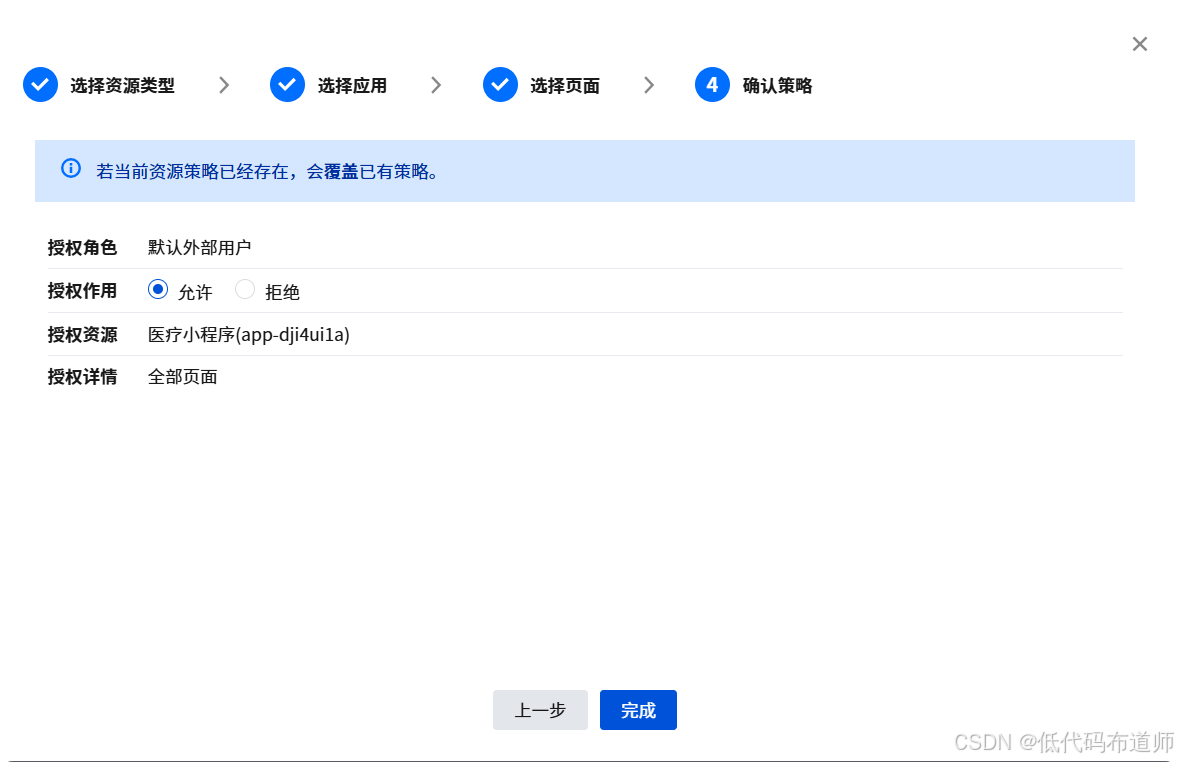Click the chevron between 选择页面 and 确认策略
Image resolution: width=1178 pixels, height=762 pixels.
coord(650,85)
